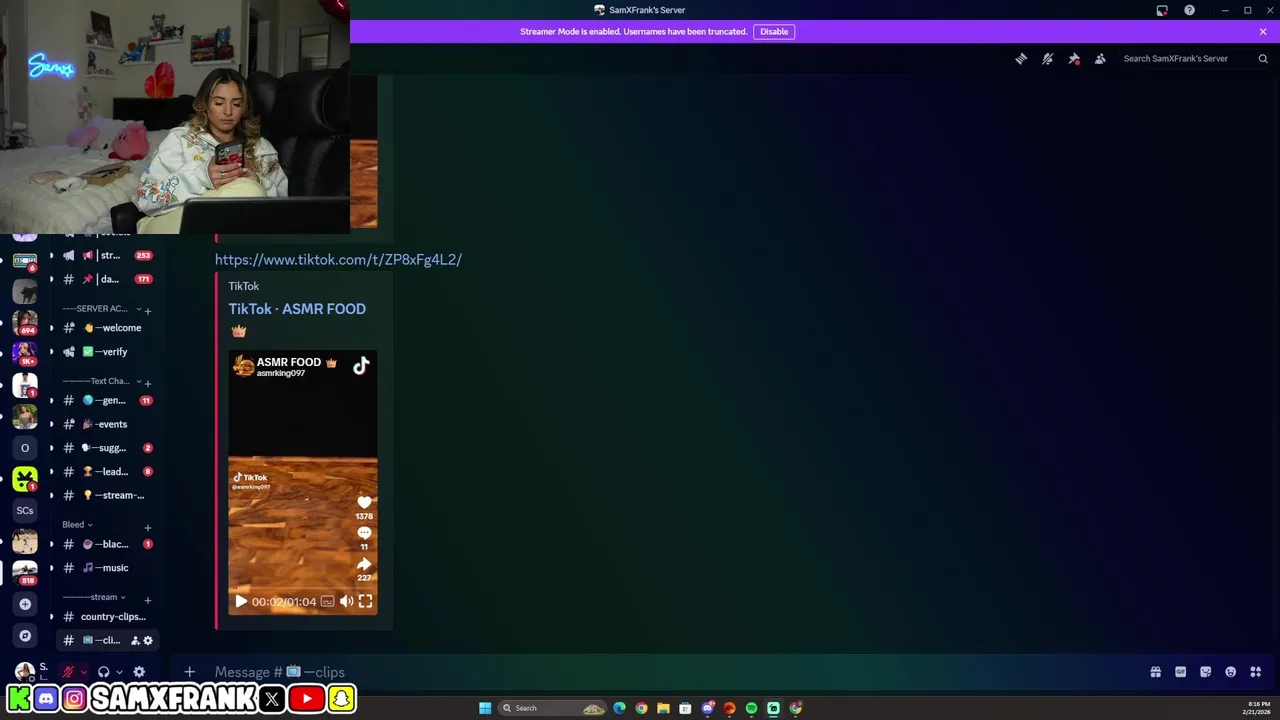Toggle fullscreen on TikTok video
The height and width of the screenshot is (720, 1280).
point(365,601)
